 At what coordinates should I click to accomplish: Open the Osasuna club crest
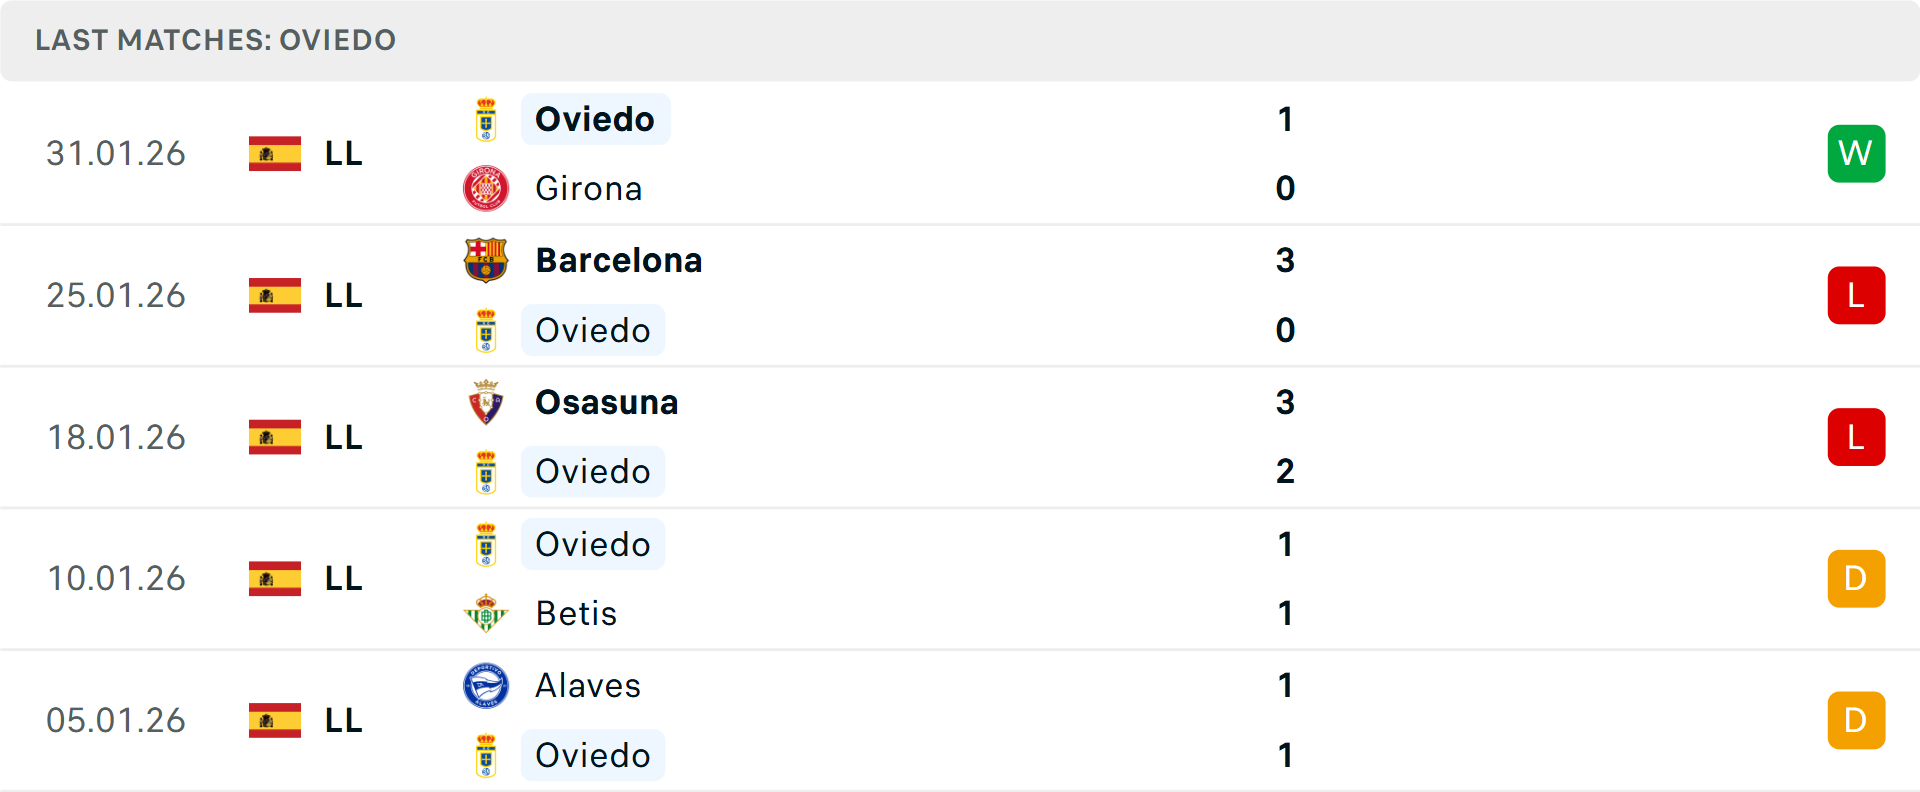pyautogui.click(x=487, y=402)
